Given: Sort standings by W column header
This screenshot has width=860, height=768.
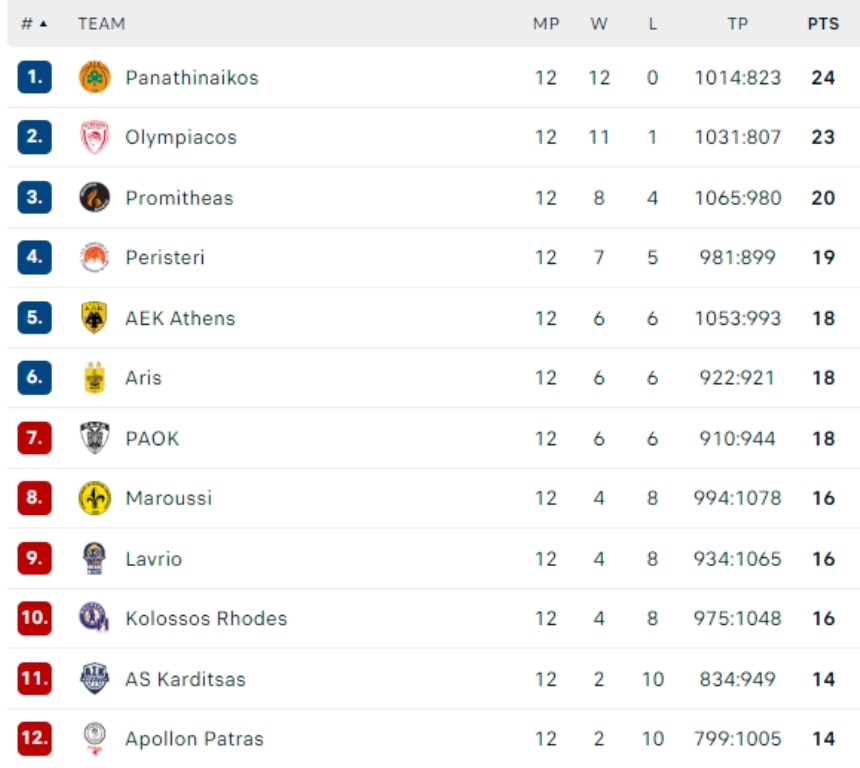Looking at the screenshot, I should coord(599,24).
